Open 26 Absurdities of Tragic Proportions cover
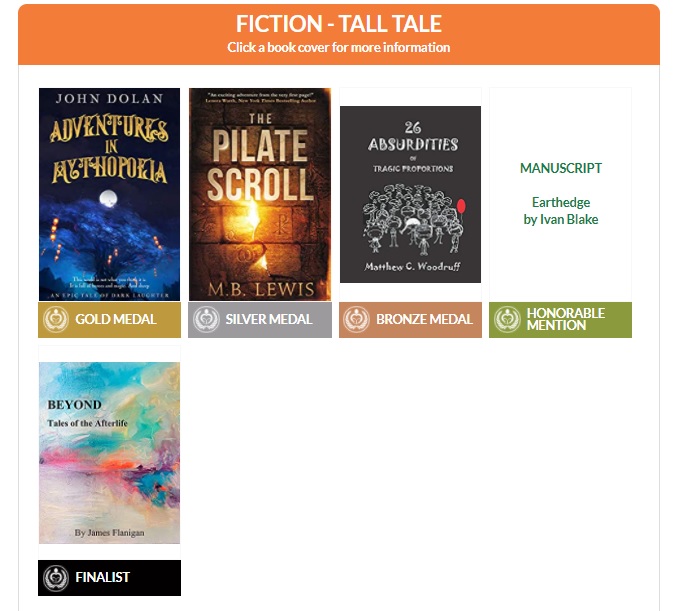 [410, 194]
